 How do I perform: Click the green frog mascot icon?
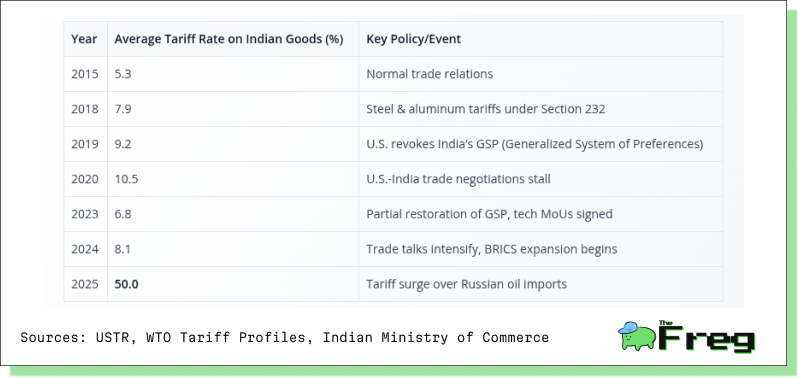click(x=637, y=336)
